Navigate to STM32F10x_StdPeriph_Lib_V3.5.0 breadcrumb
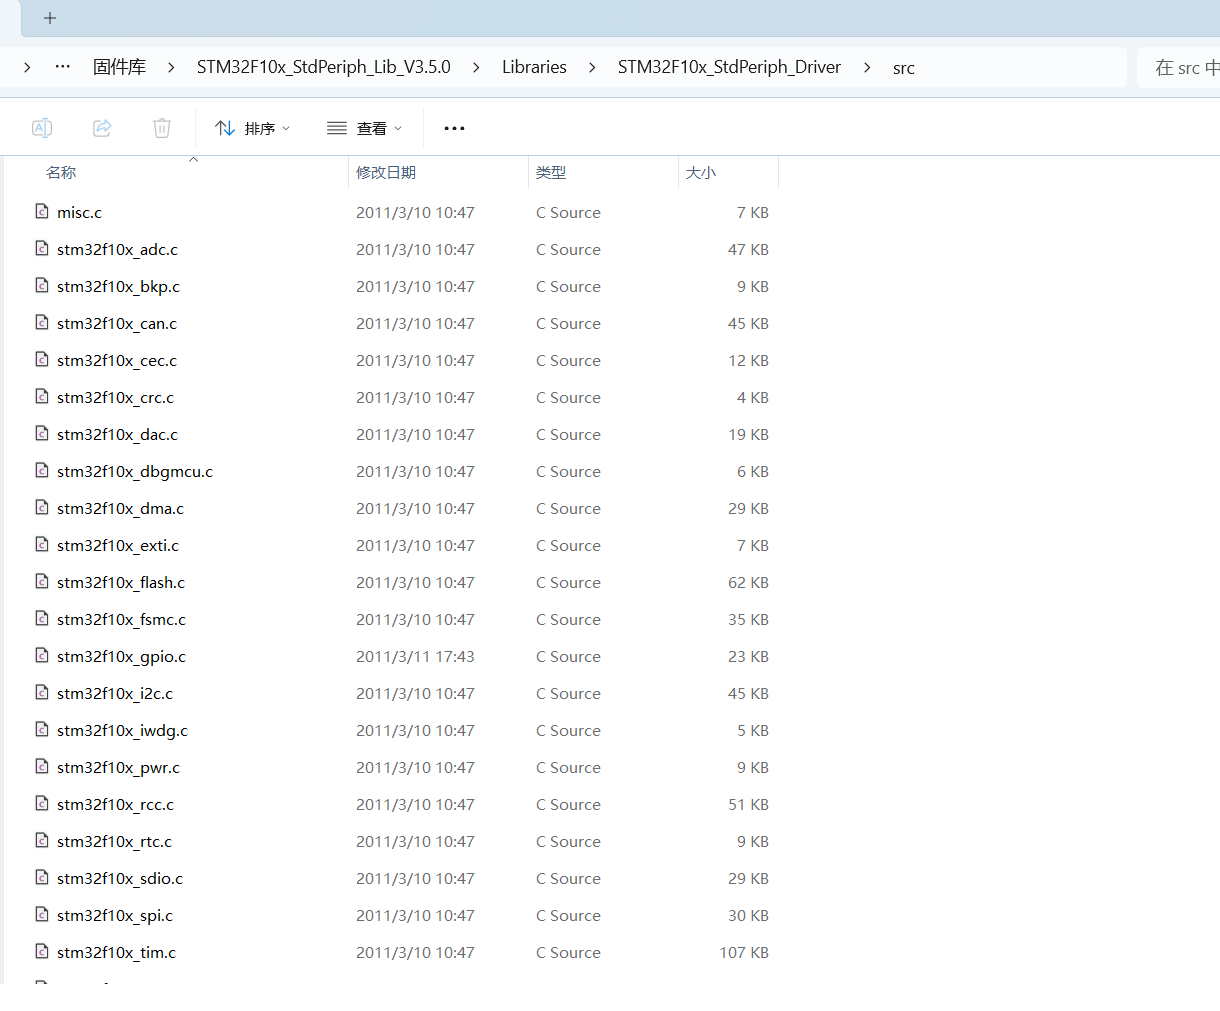Image resolution: width=1220 pixels, height=1011 pixels. (x=324, y=67)
